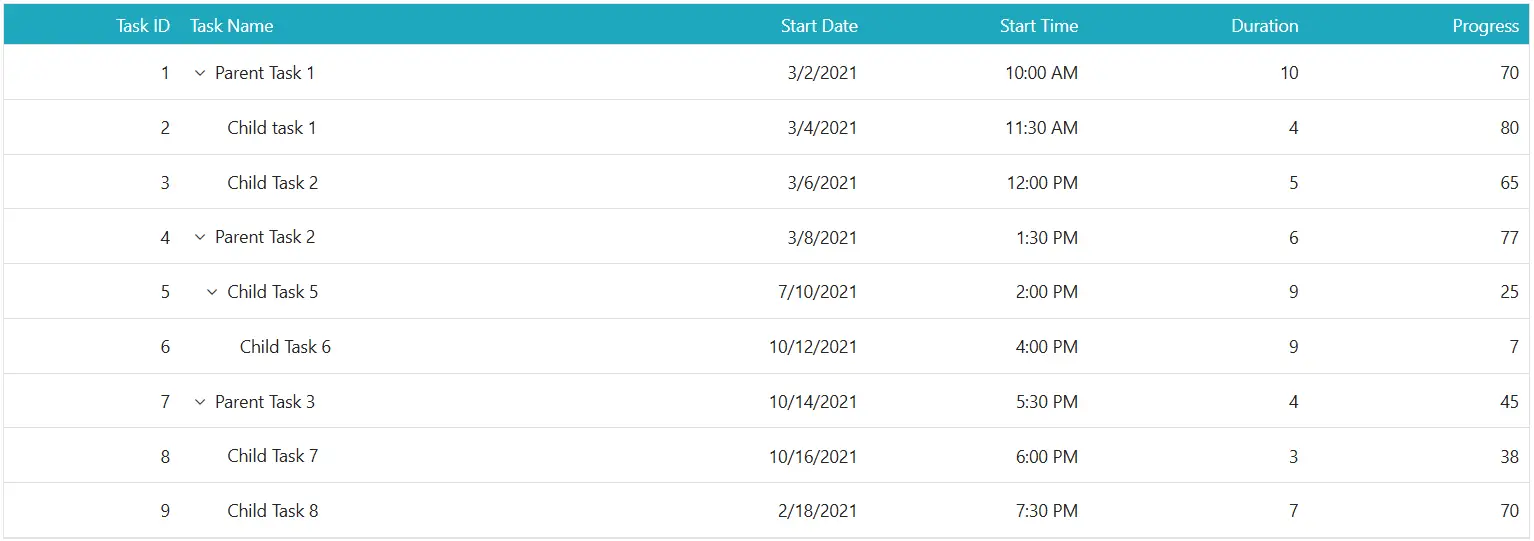This screenshot has width=1534, height=541.
Task: Collapse Child Task 5 chevron
Action: pyautogui.click(x=212, y=292)
